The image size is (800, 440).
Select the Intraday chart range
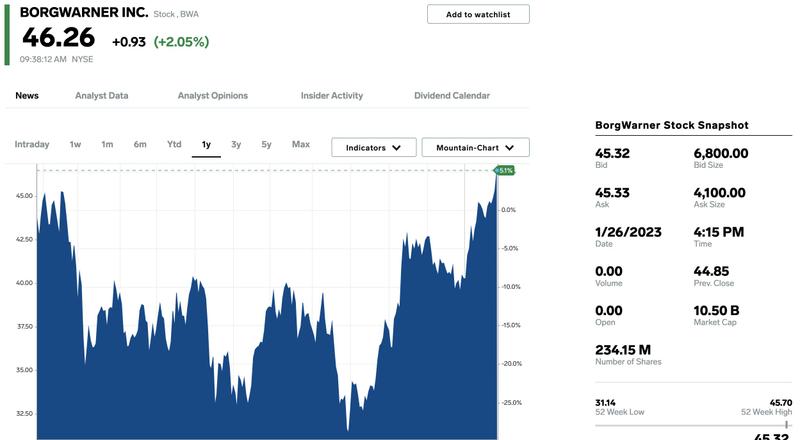(x=32, y=144)
